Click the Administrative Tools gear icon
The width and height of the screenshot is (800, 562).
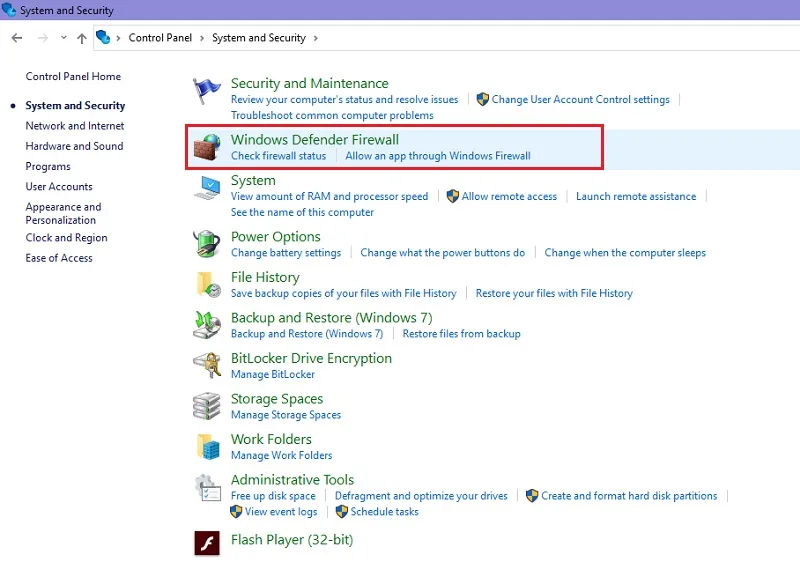point(208,488)
